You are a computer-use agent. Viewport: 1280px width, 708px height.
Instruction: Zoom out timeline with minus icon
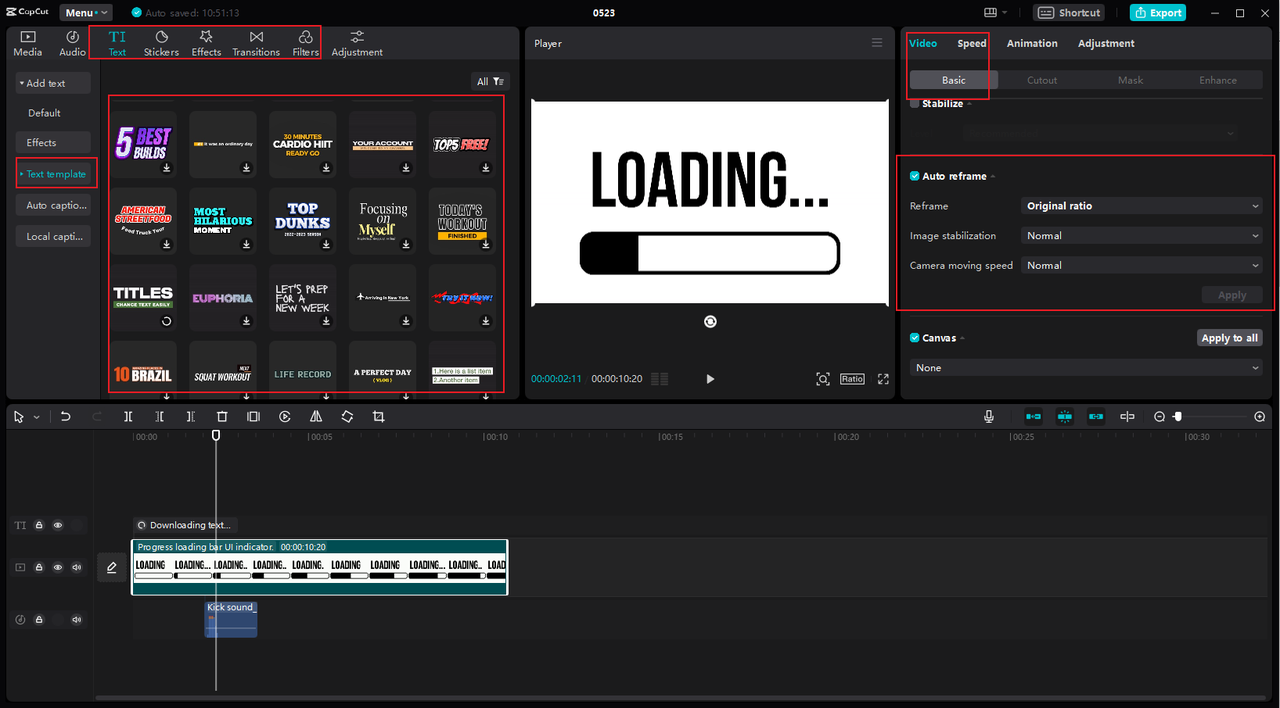point(1159,416)
